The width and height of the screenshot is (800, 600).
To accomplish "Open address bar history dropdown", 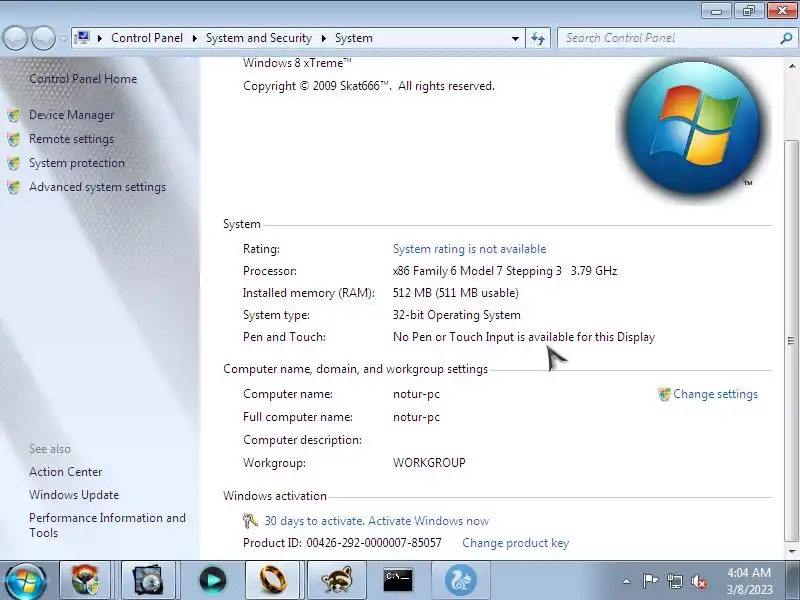I will point(515,38).
